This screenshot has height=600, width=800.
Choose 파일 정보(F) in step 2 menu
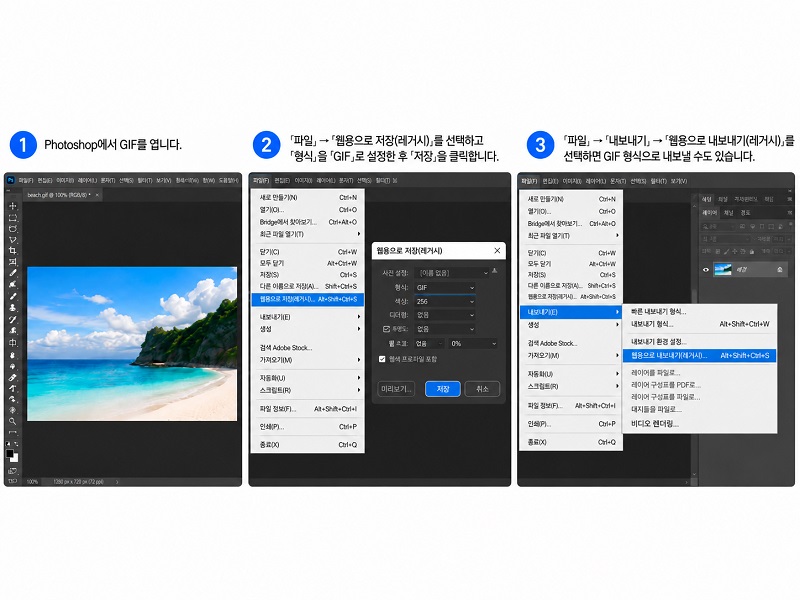(307, 409)
